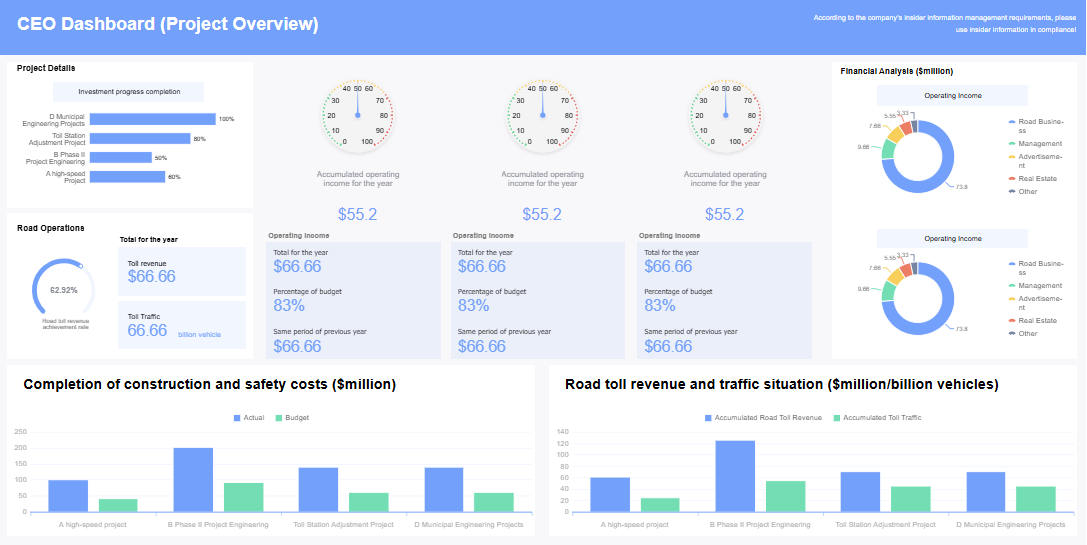
Task: Select the A high-speed Project 60% bar
Action: (127, 177)
